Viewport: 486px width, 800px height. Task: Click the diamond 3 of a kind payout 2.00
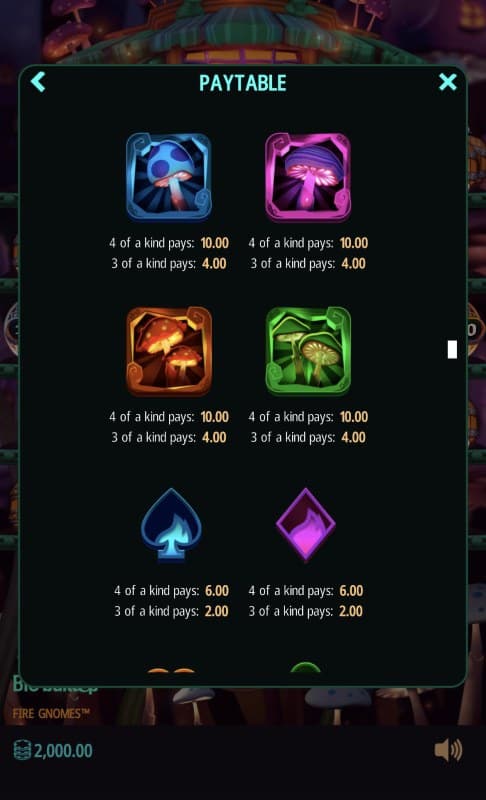pos(351,611)
